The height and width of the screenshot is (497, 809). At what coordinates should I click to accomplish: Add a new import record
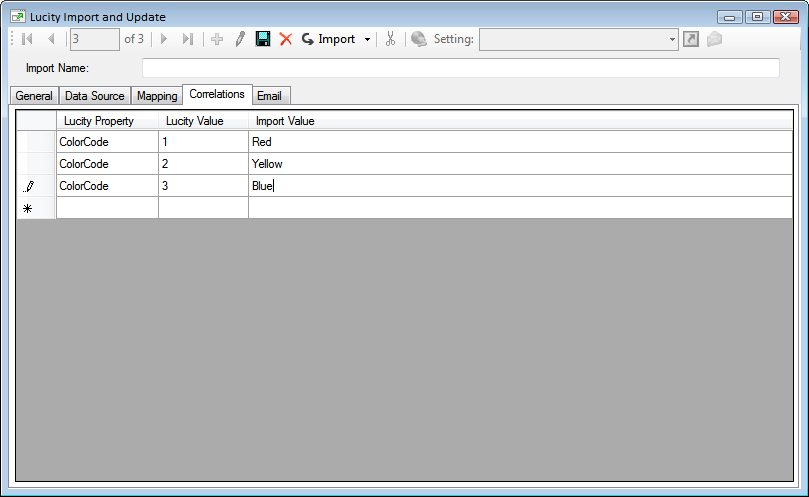[x=217, y=39]
